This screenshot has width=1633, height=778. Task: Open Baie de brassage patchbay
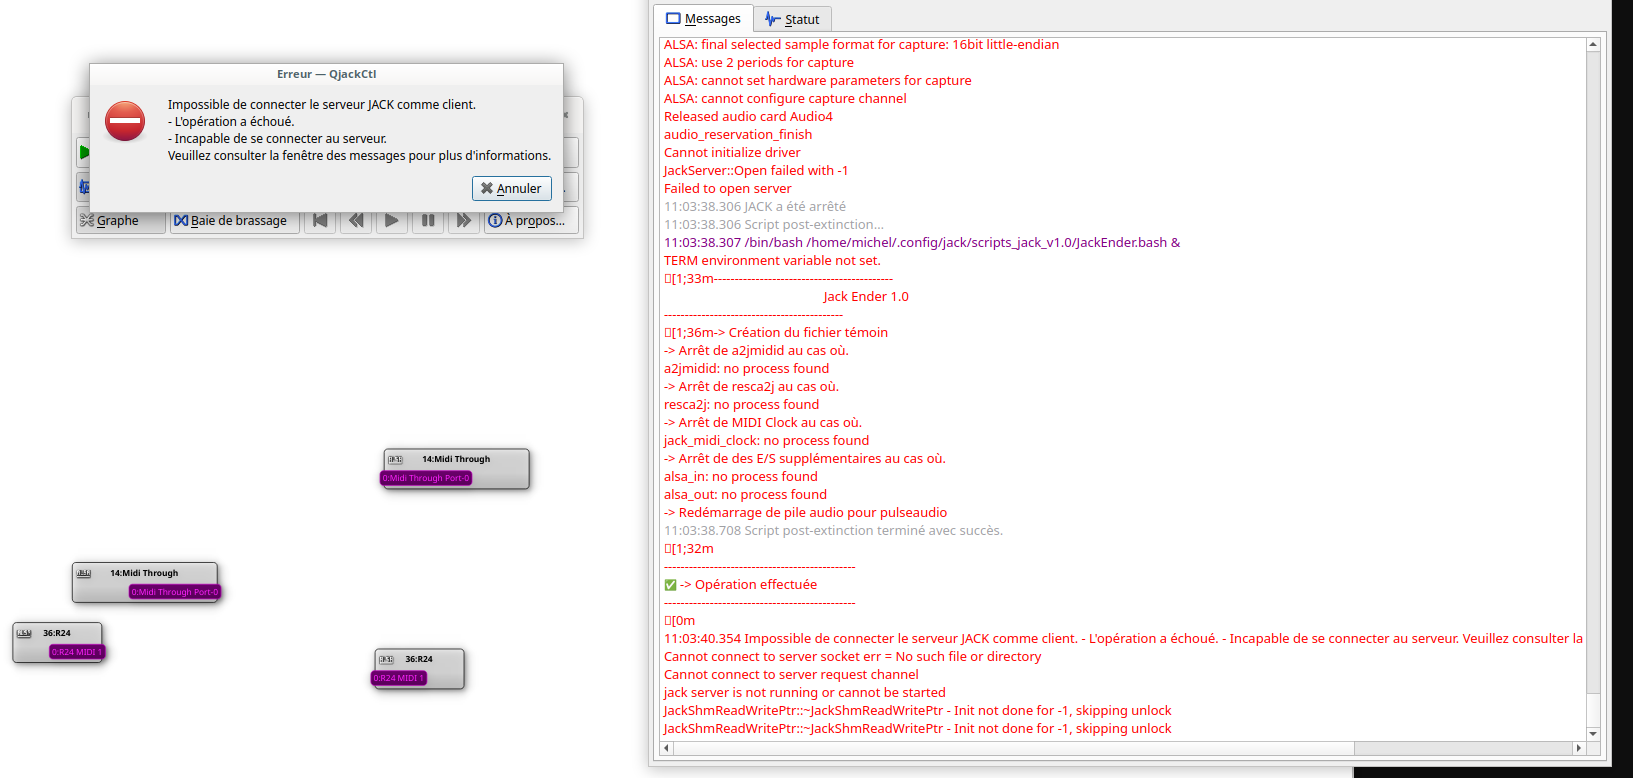point(234,220)
